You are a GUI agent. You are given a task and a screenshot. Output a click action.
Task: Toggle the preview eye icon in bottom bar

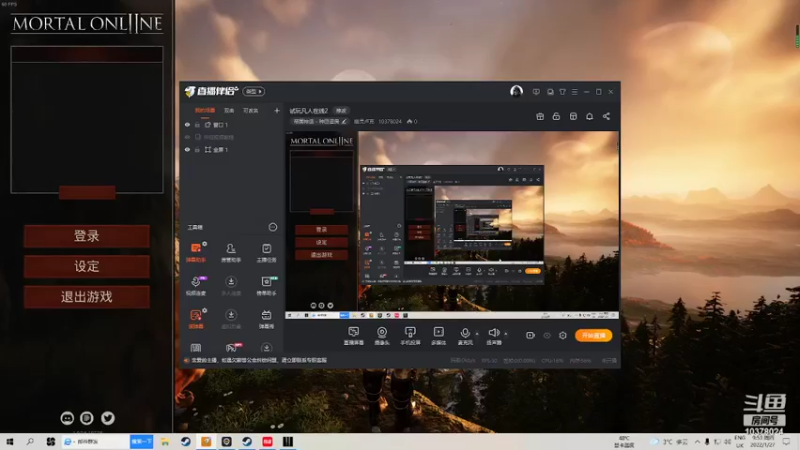click(547, 335)
